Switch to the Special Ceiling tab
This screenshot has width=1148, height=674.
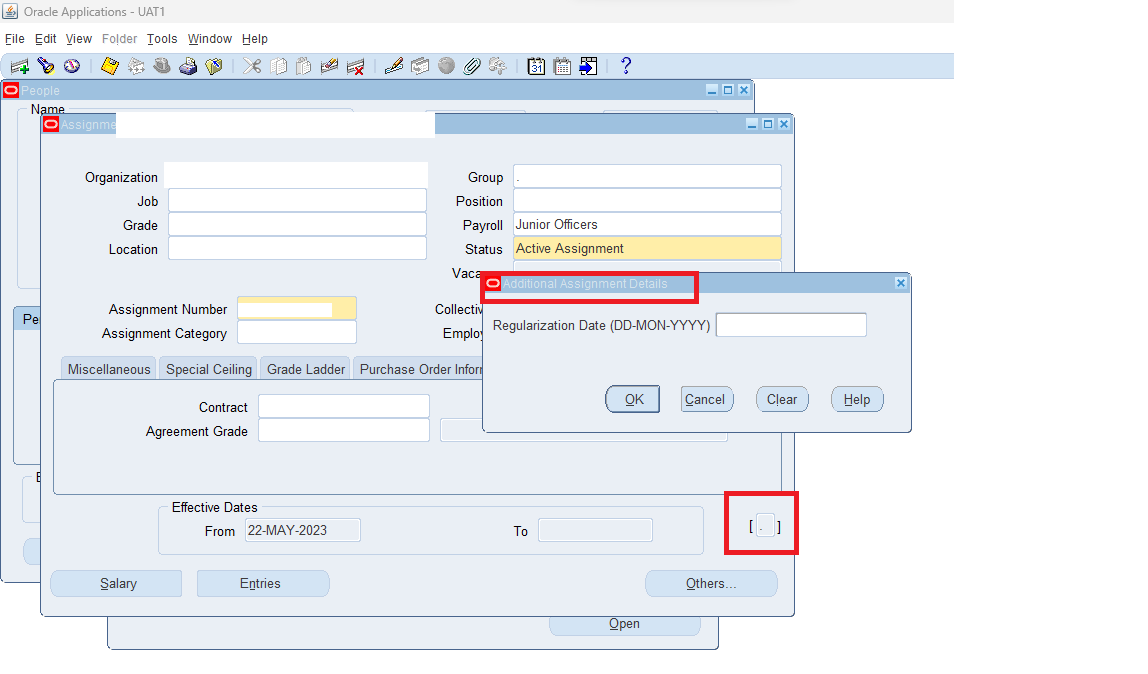point(207,368)
